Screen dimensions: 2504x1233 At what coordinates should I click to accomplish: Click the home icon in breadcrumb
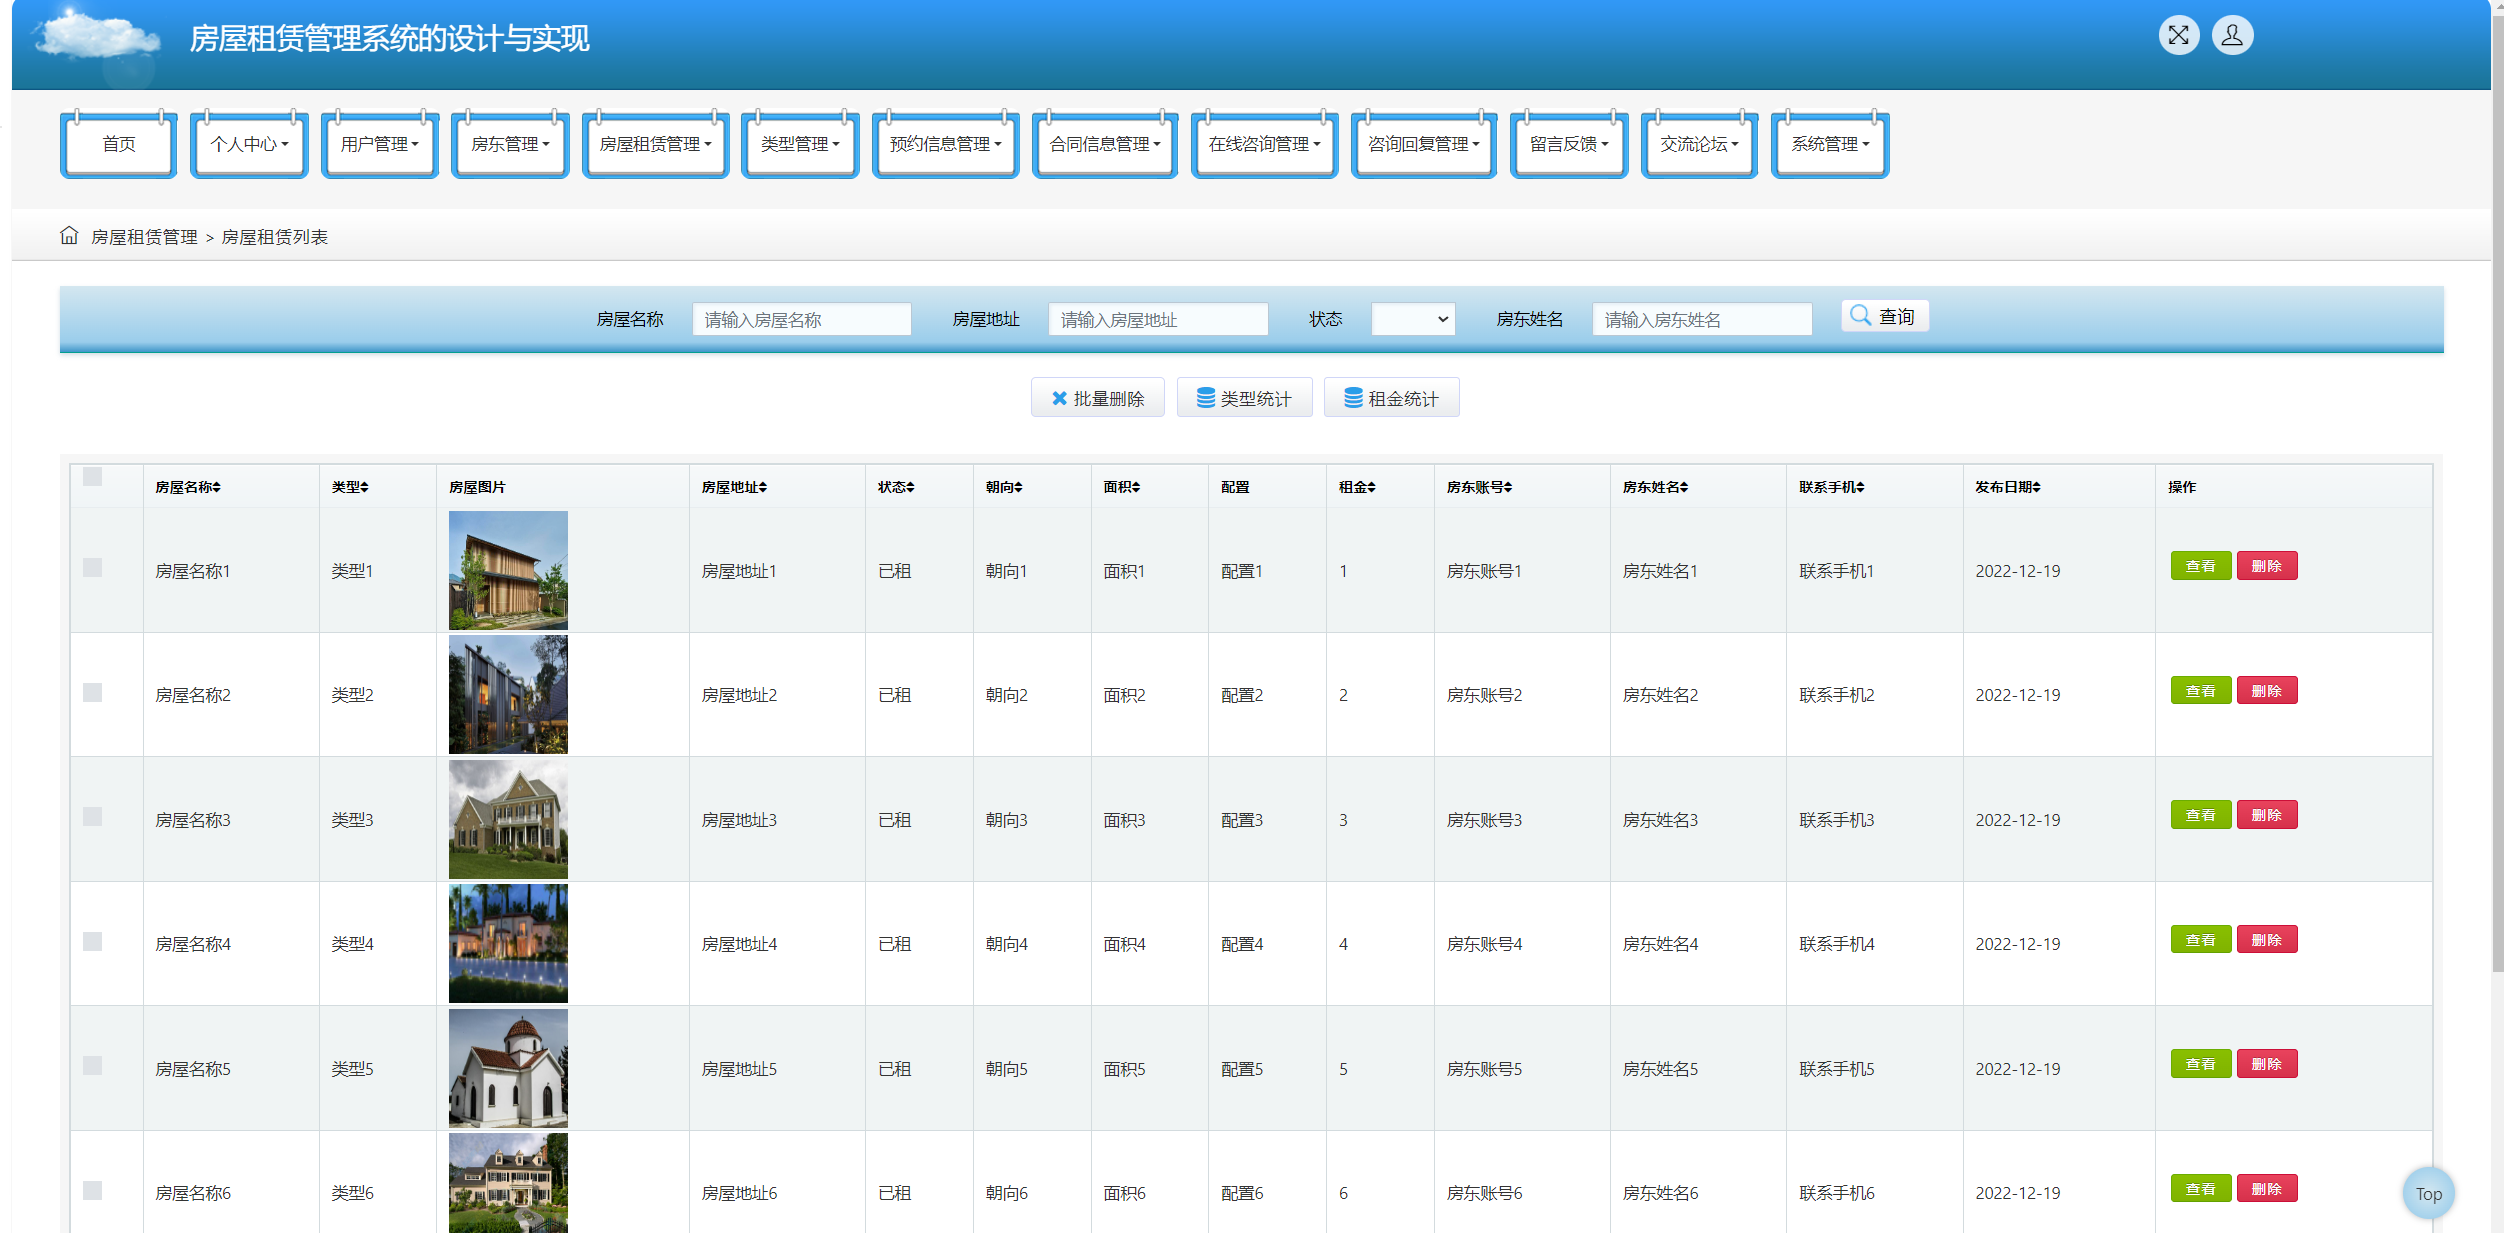coord(69,236)
